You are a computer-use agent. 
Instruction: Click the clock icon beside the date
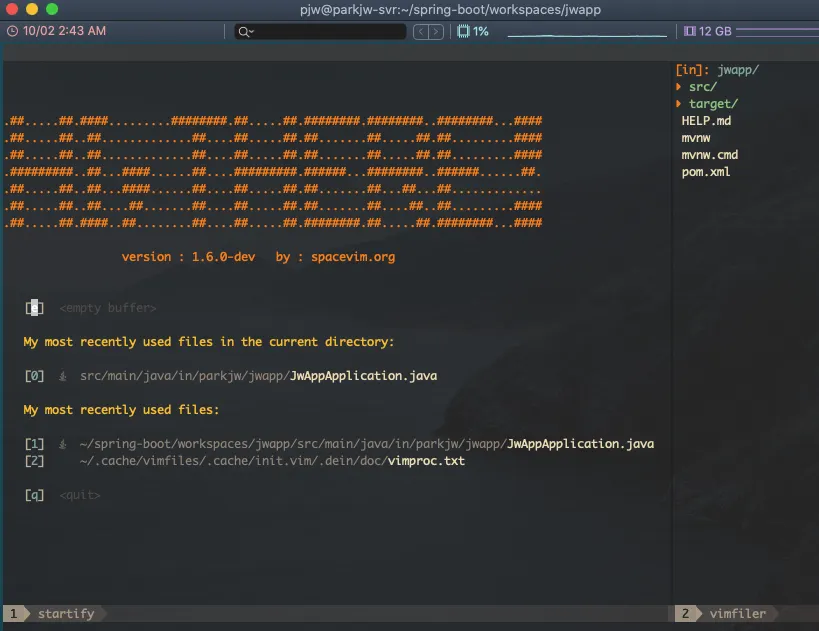[12, 31]
